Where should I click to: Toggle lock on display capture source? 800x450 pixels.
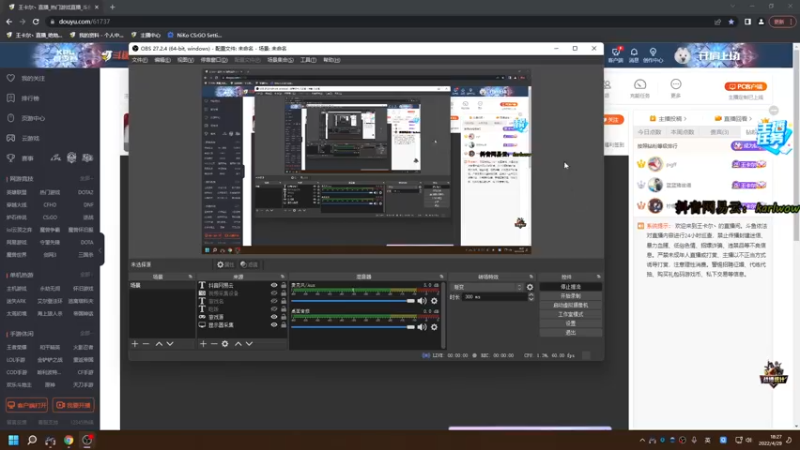tap(284, 325)
